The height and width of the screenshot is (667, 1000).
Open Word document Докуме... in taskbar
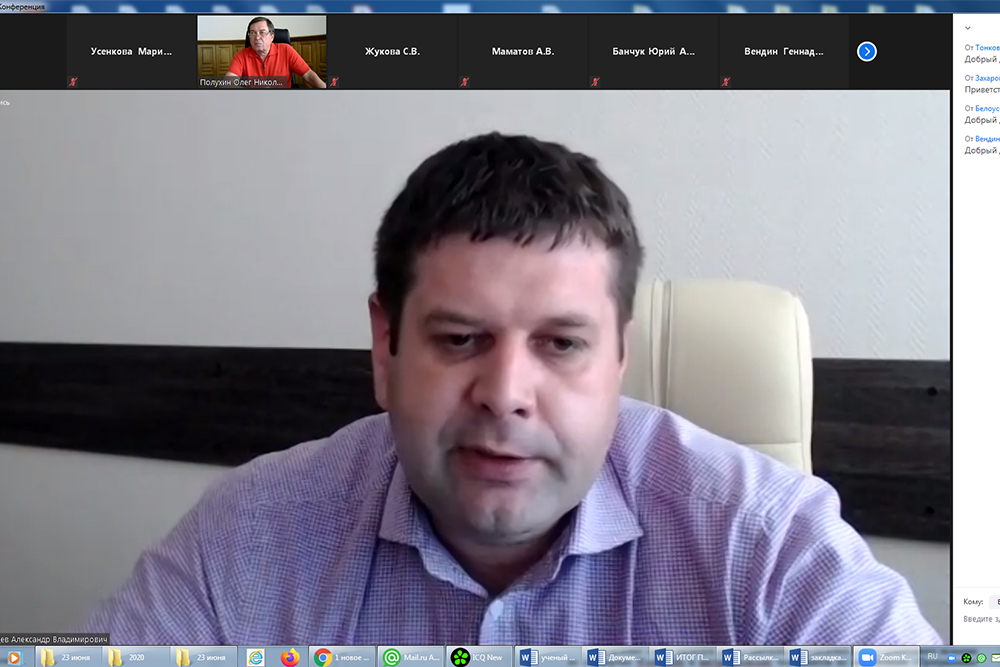click(x=615, y=657)
